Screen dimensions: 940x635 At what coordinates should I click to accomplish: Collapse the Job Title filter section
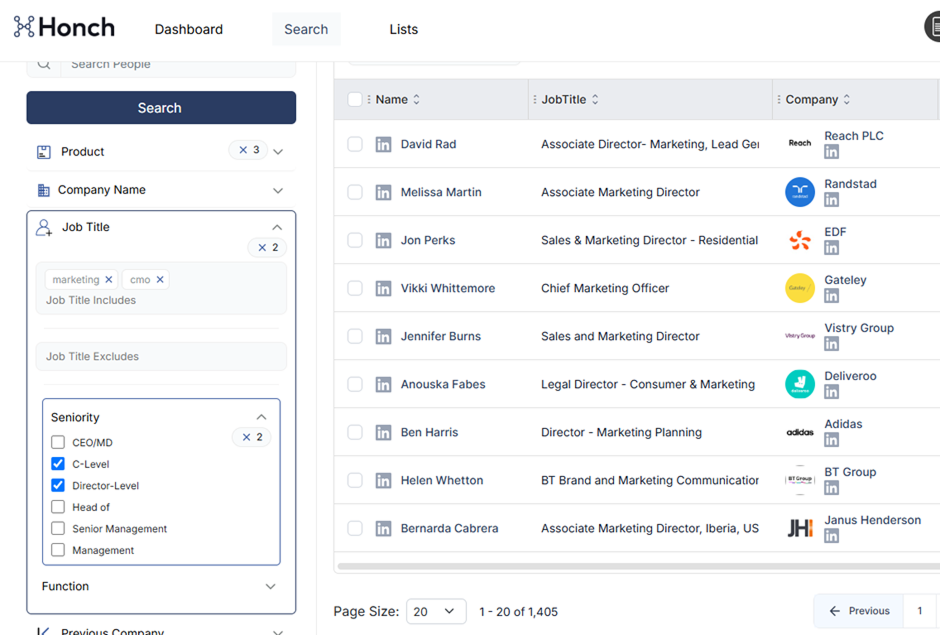[277, 227]
